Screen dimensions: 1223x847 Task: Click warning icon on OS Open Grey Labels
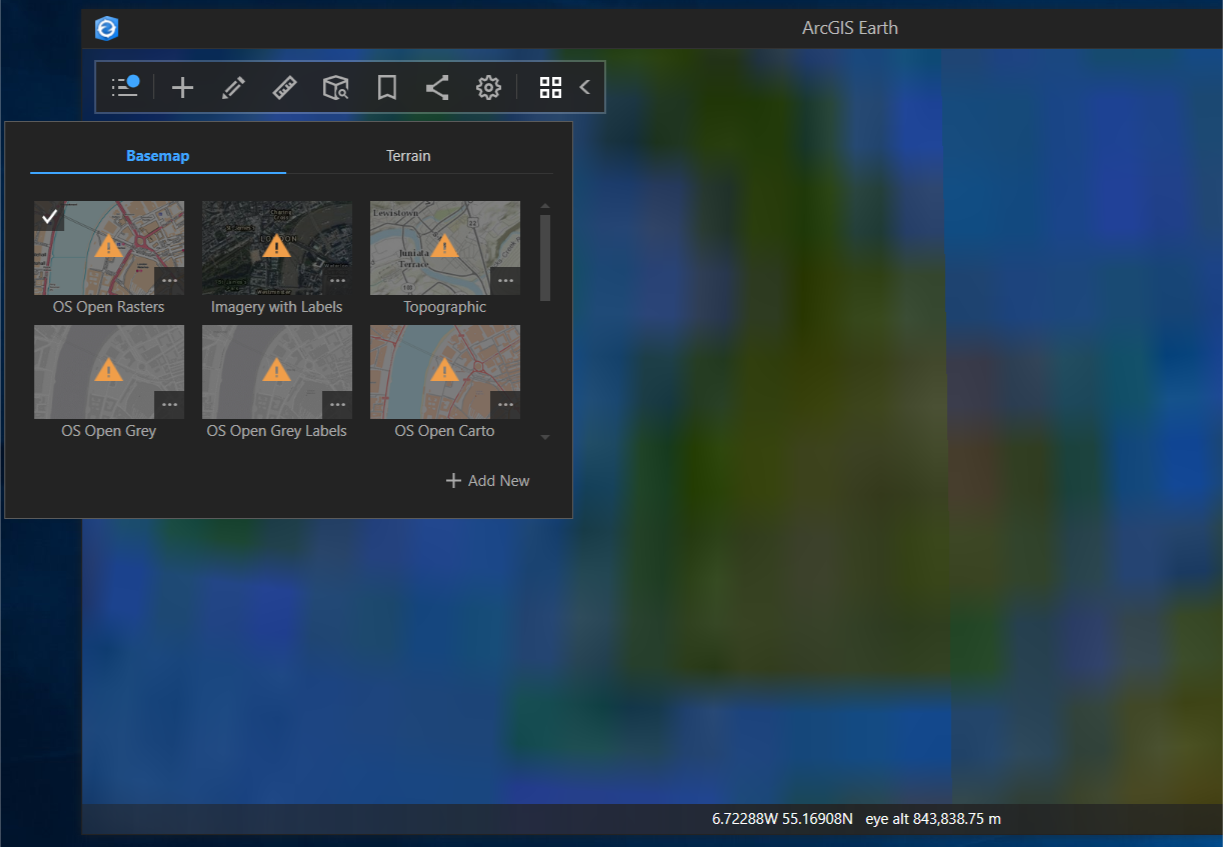[x=277, y=369]
